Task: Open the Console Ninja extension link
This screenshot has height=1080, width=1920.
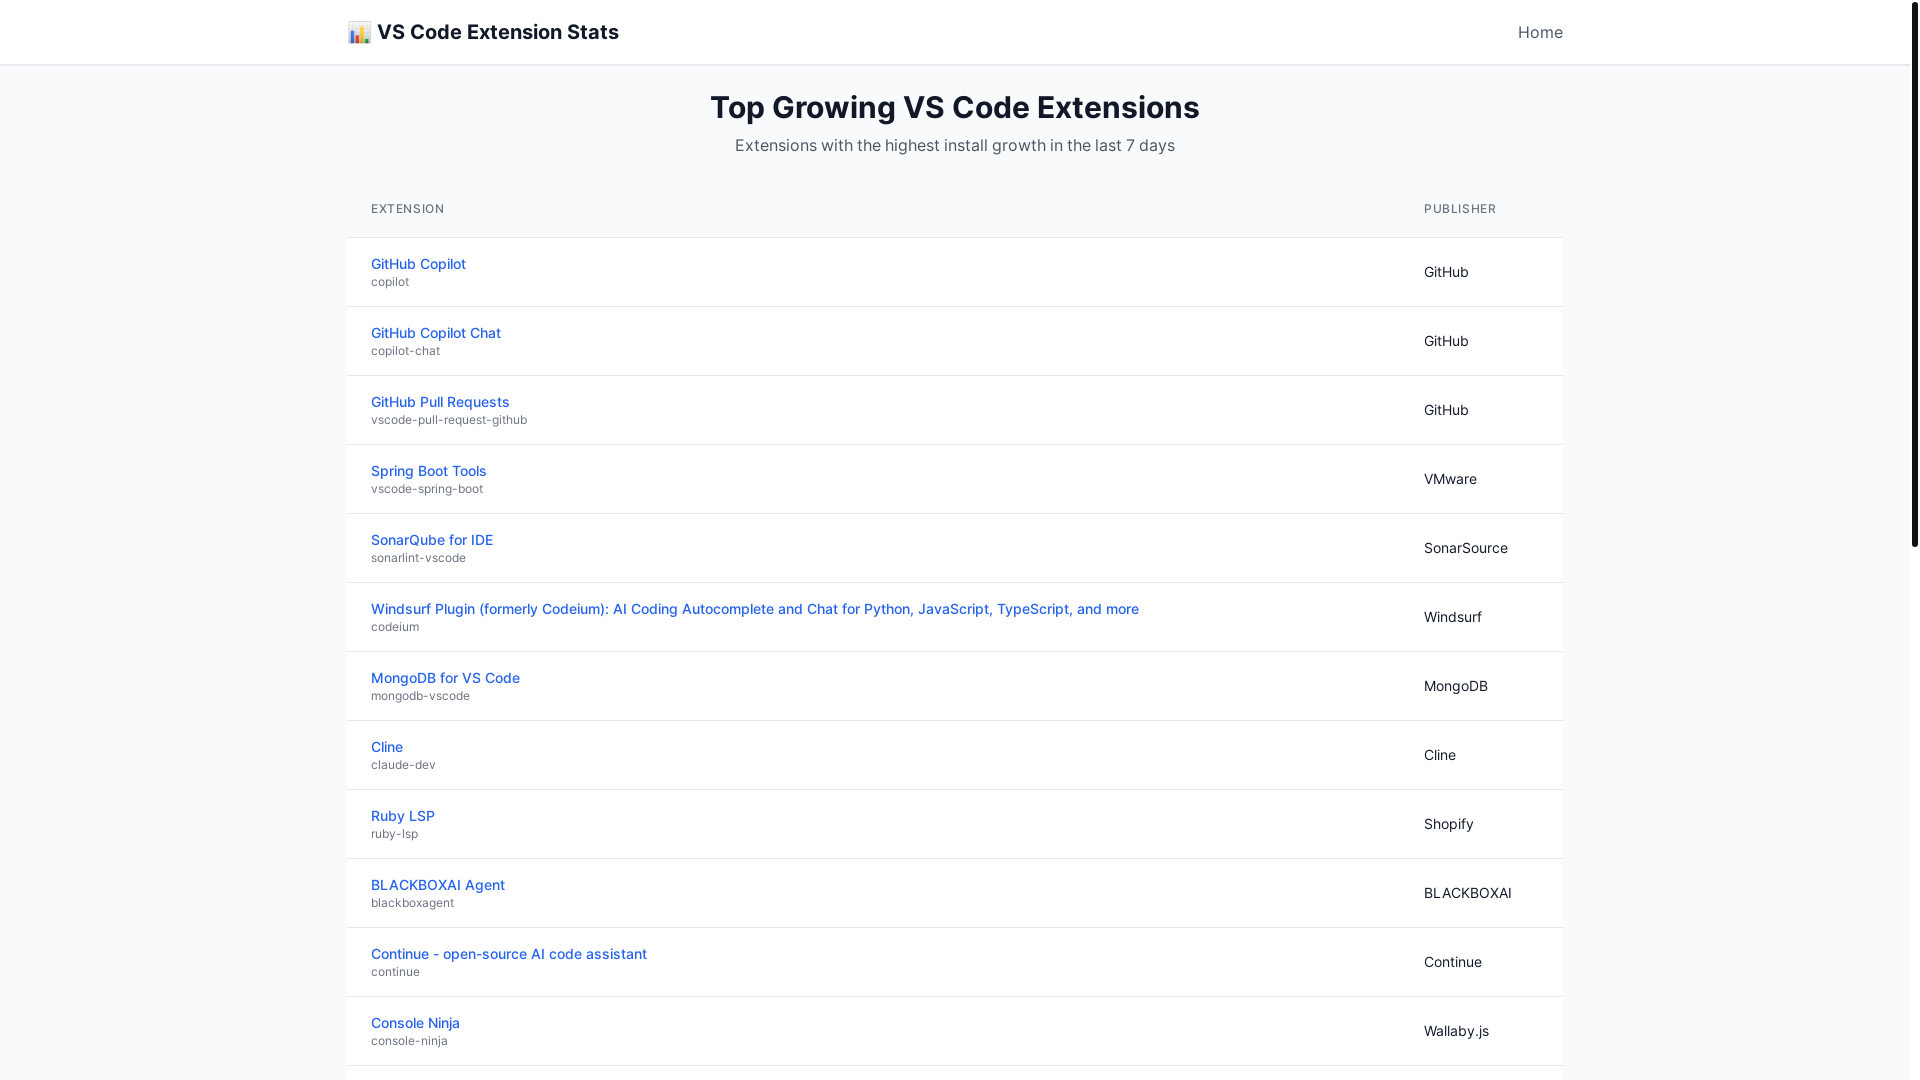Action: click(415, 1023)
